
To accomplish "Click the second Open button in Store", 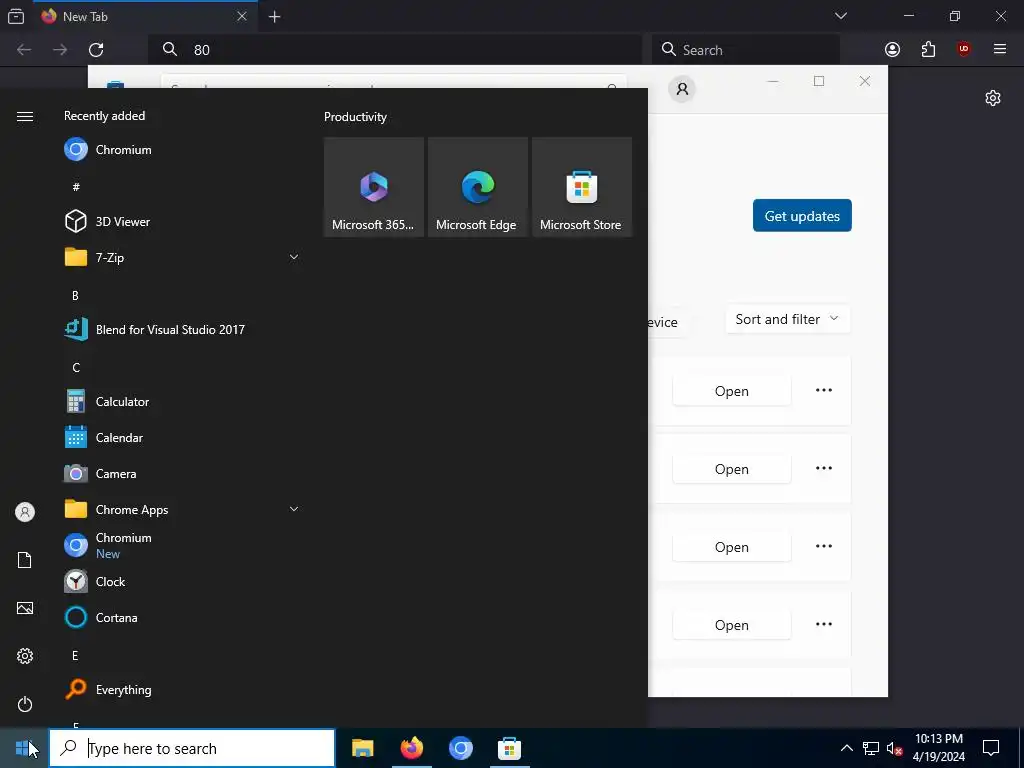I will pos(731,468).
